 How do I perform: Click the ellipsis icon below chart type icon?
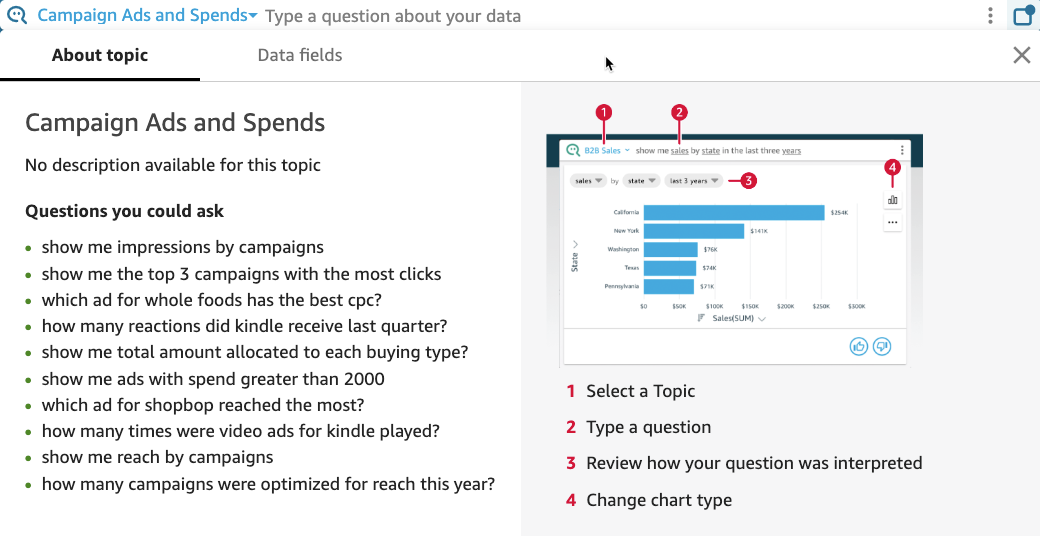click(x=892, y=222)
